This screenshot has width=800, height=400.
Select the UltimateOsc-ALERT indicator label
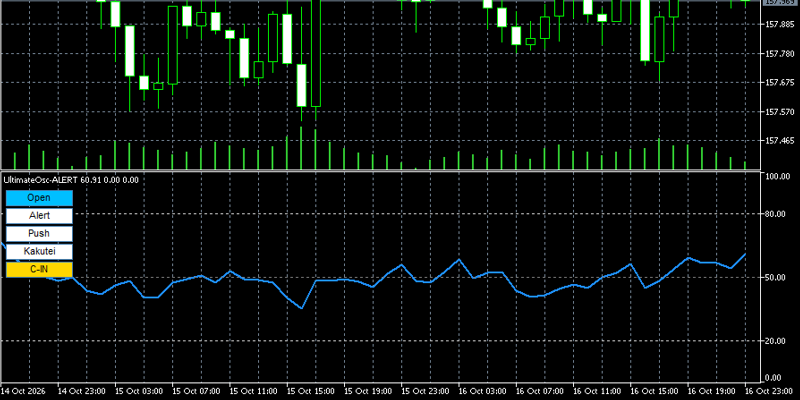coord(71,180)
